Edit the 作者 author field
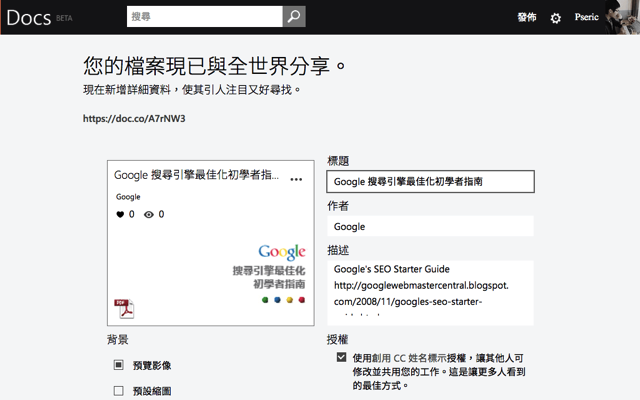Viewport: 640px width, 400px height. (x=430, y=226)
